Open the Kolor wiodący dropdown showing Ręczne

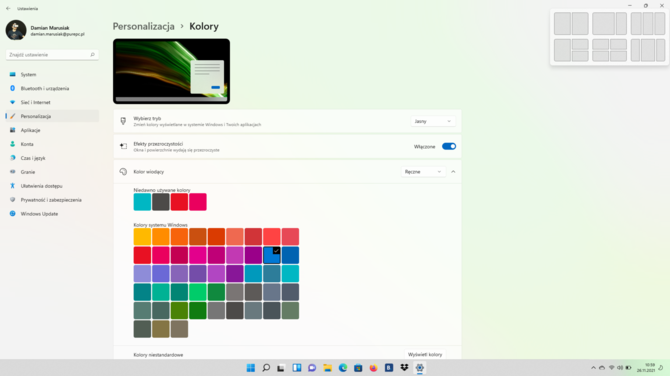point(423,172)
